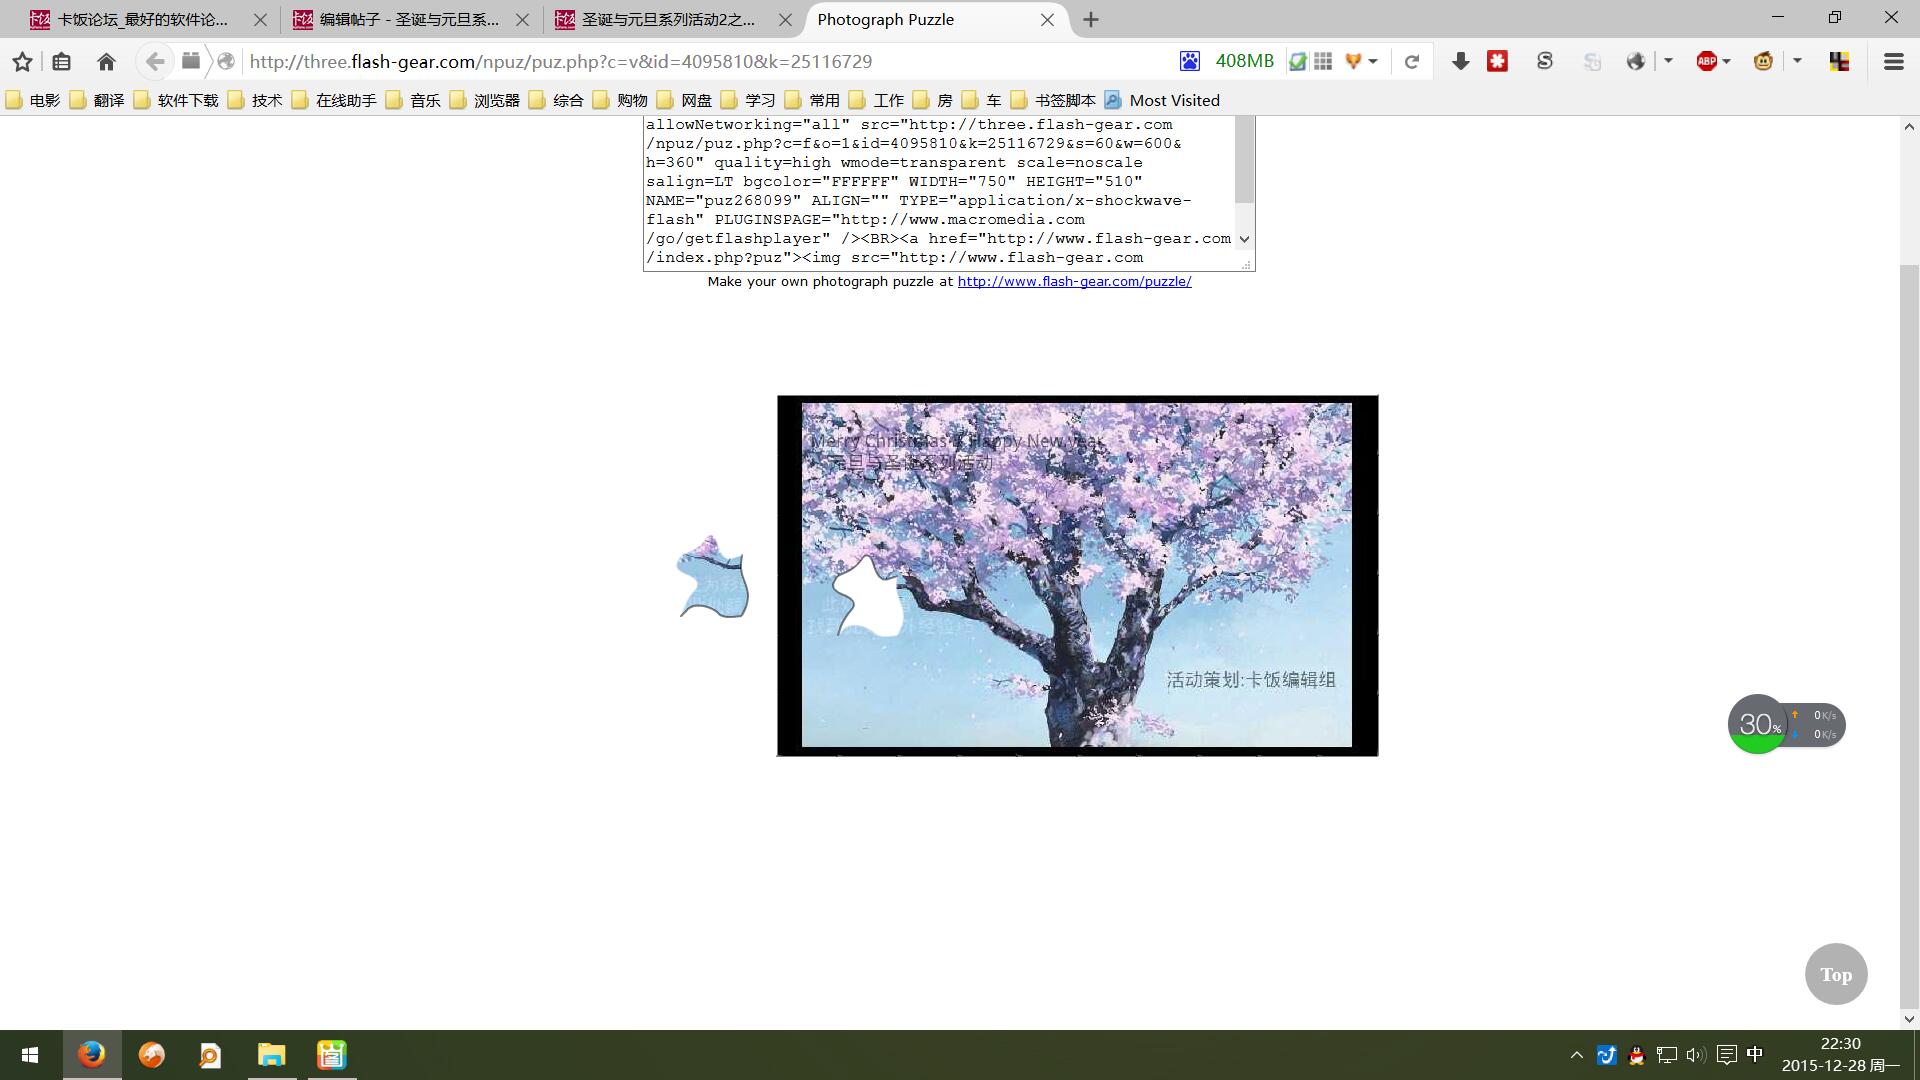Click the globe extension toolbar icon
Image resolution: width=1920 pixels, height=1080 pixels.
click(1636, 62)
